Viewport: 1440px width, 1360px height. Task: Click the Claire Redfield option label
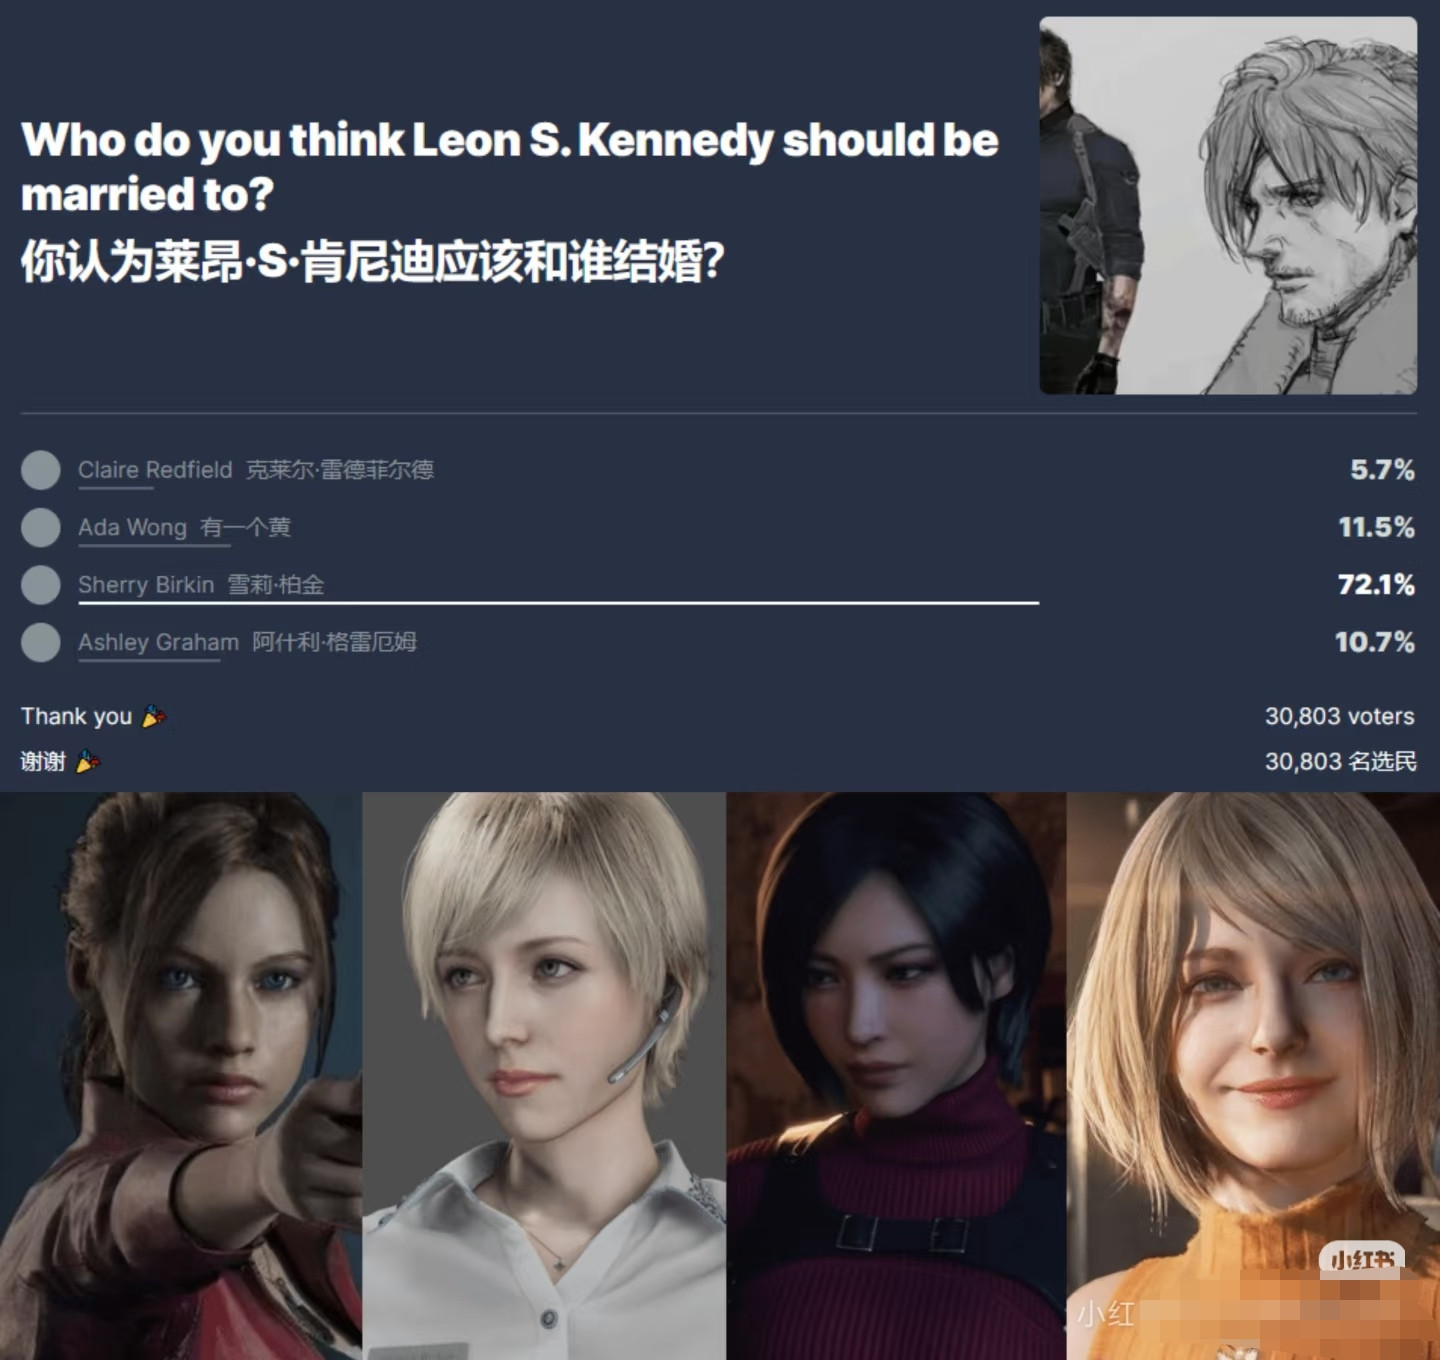coord(256,470)
